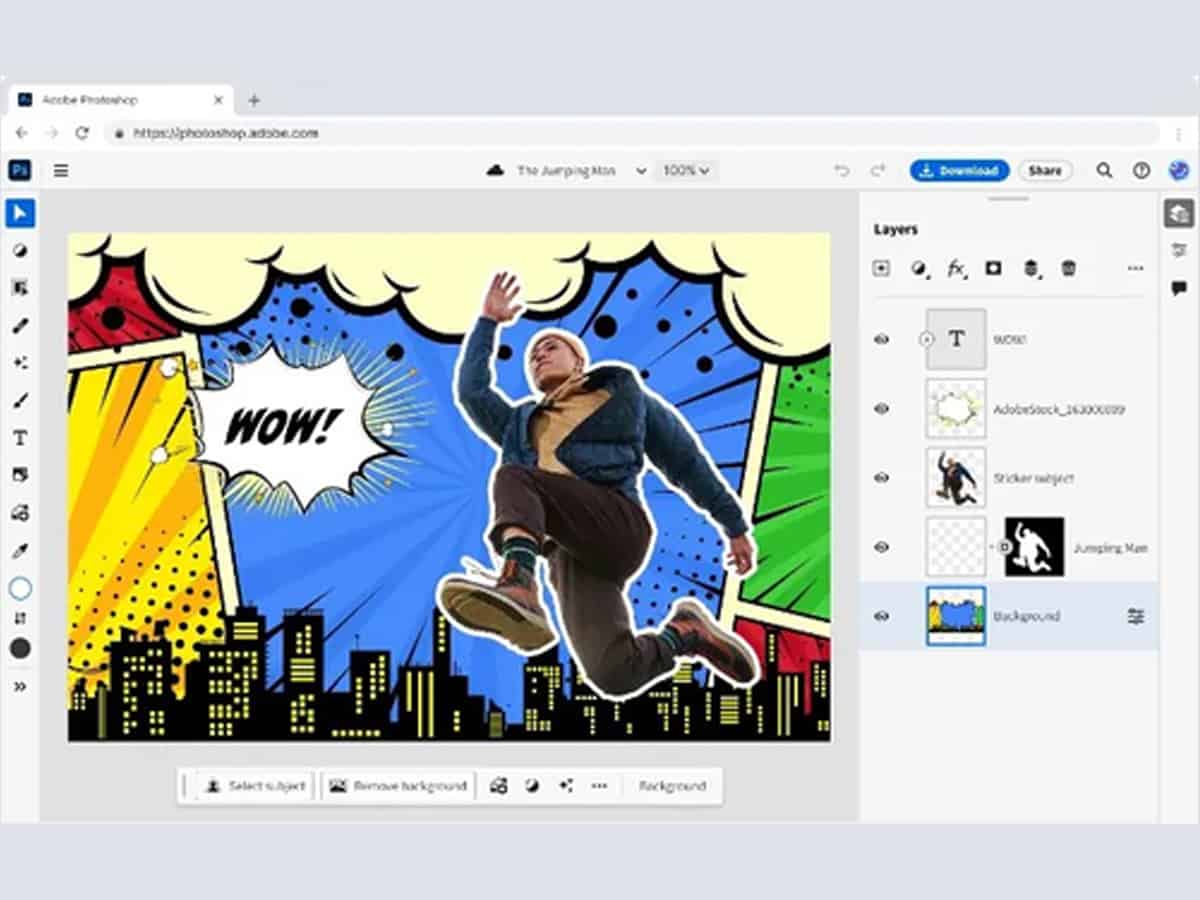Screen dimensions: 1200x900
Task: Click the Share button
Action: click(1045, 170)
